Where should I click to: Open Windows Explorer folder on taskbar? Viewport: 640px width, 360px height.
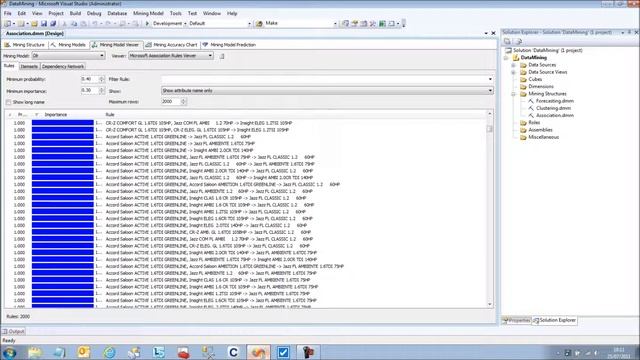point(35,352)
